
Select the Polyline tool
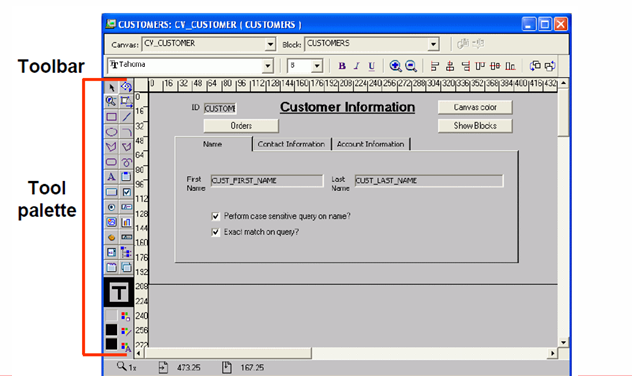126,147
